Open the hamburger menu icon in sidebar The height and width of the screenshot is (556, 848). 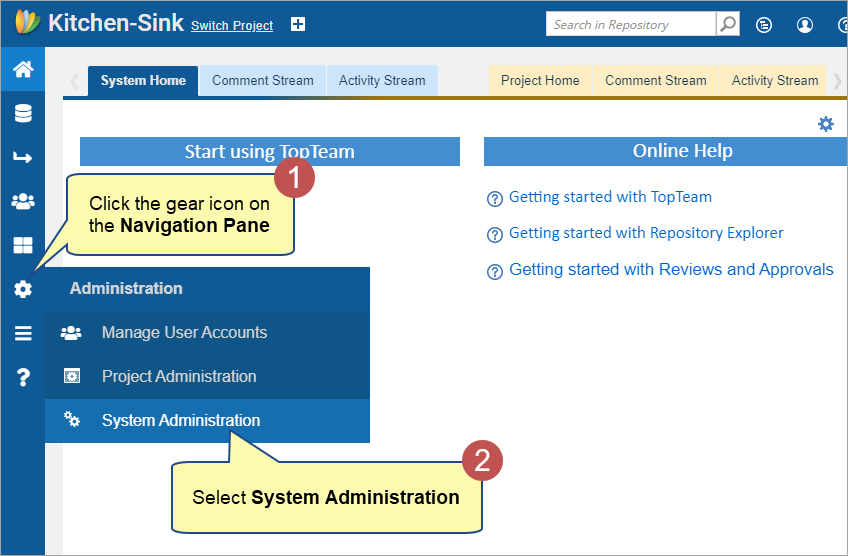23,333
